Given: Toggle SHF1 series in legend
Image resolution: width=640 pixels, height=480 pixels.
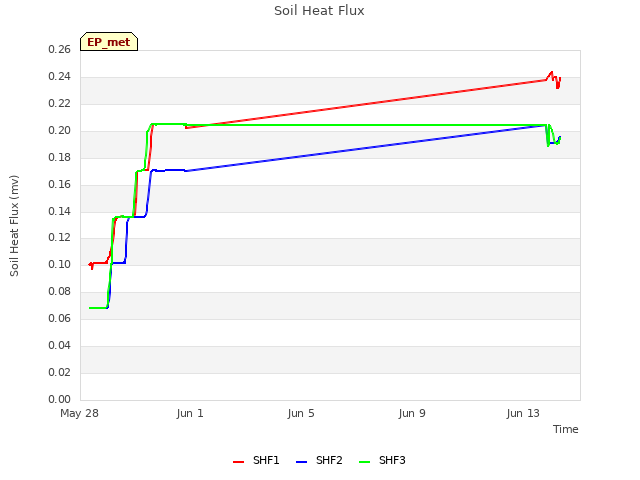Looking at the screenshot, I should (x=256, y=460).
